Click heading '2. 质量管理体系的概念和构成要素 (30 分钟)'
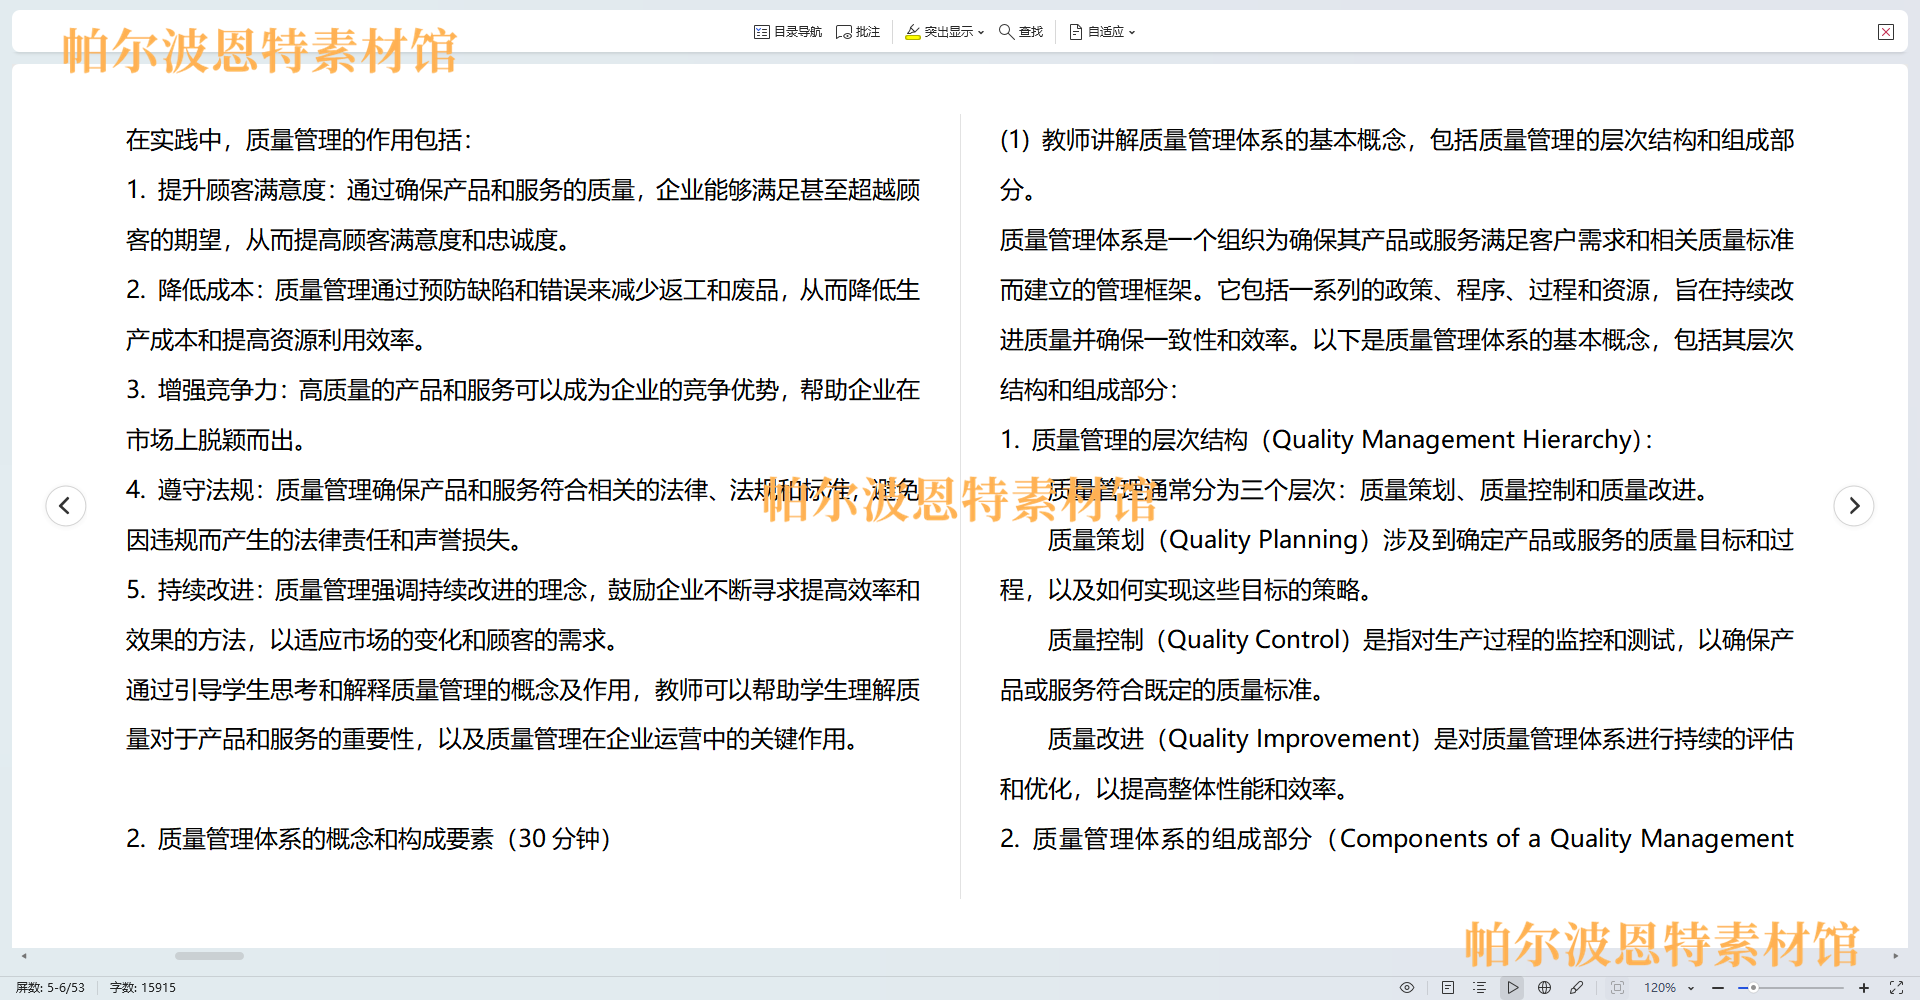This screenshot has width=1920, height=1000. click(369, 839)
